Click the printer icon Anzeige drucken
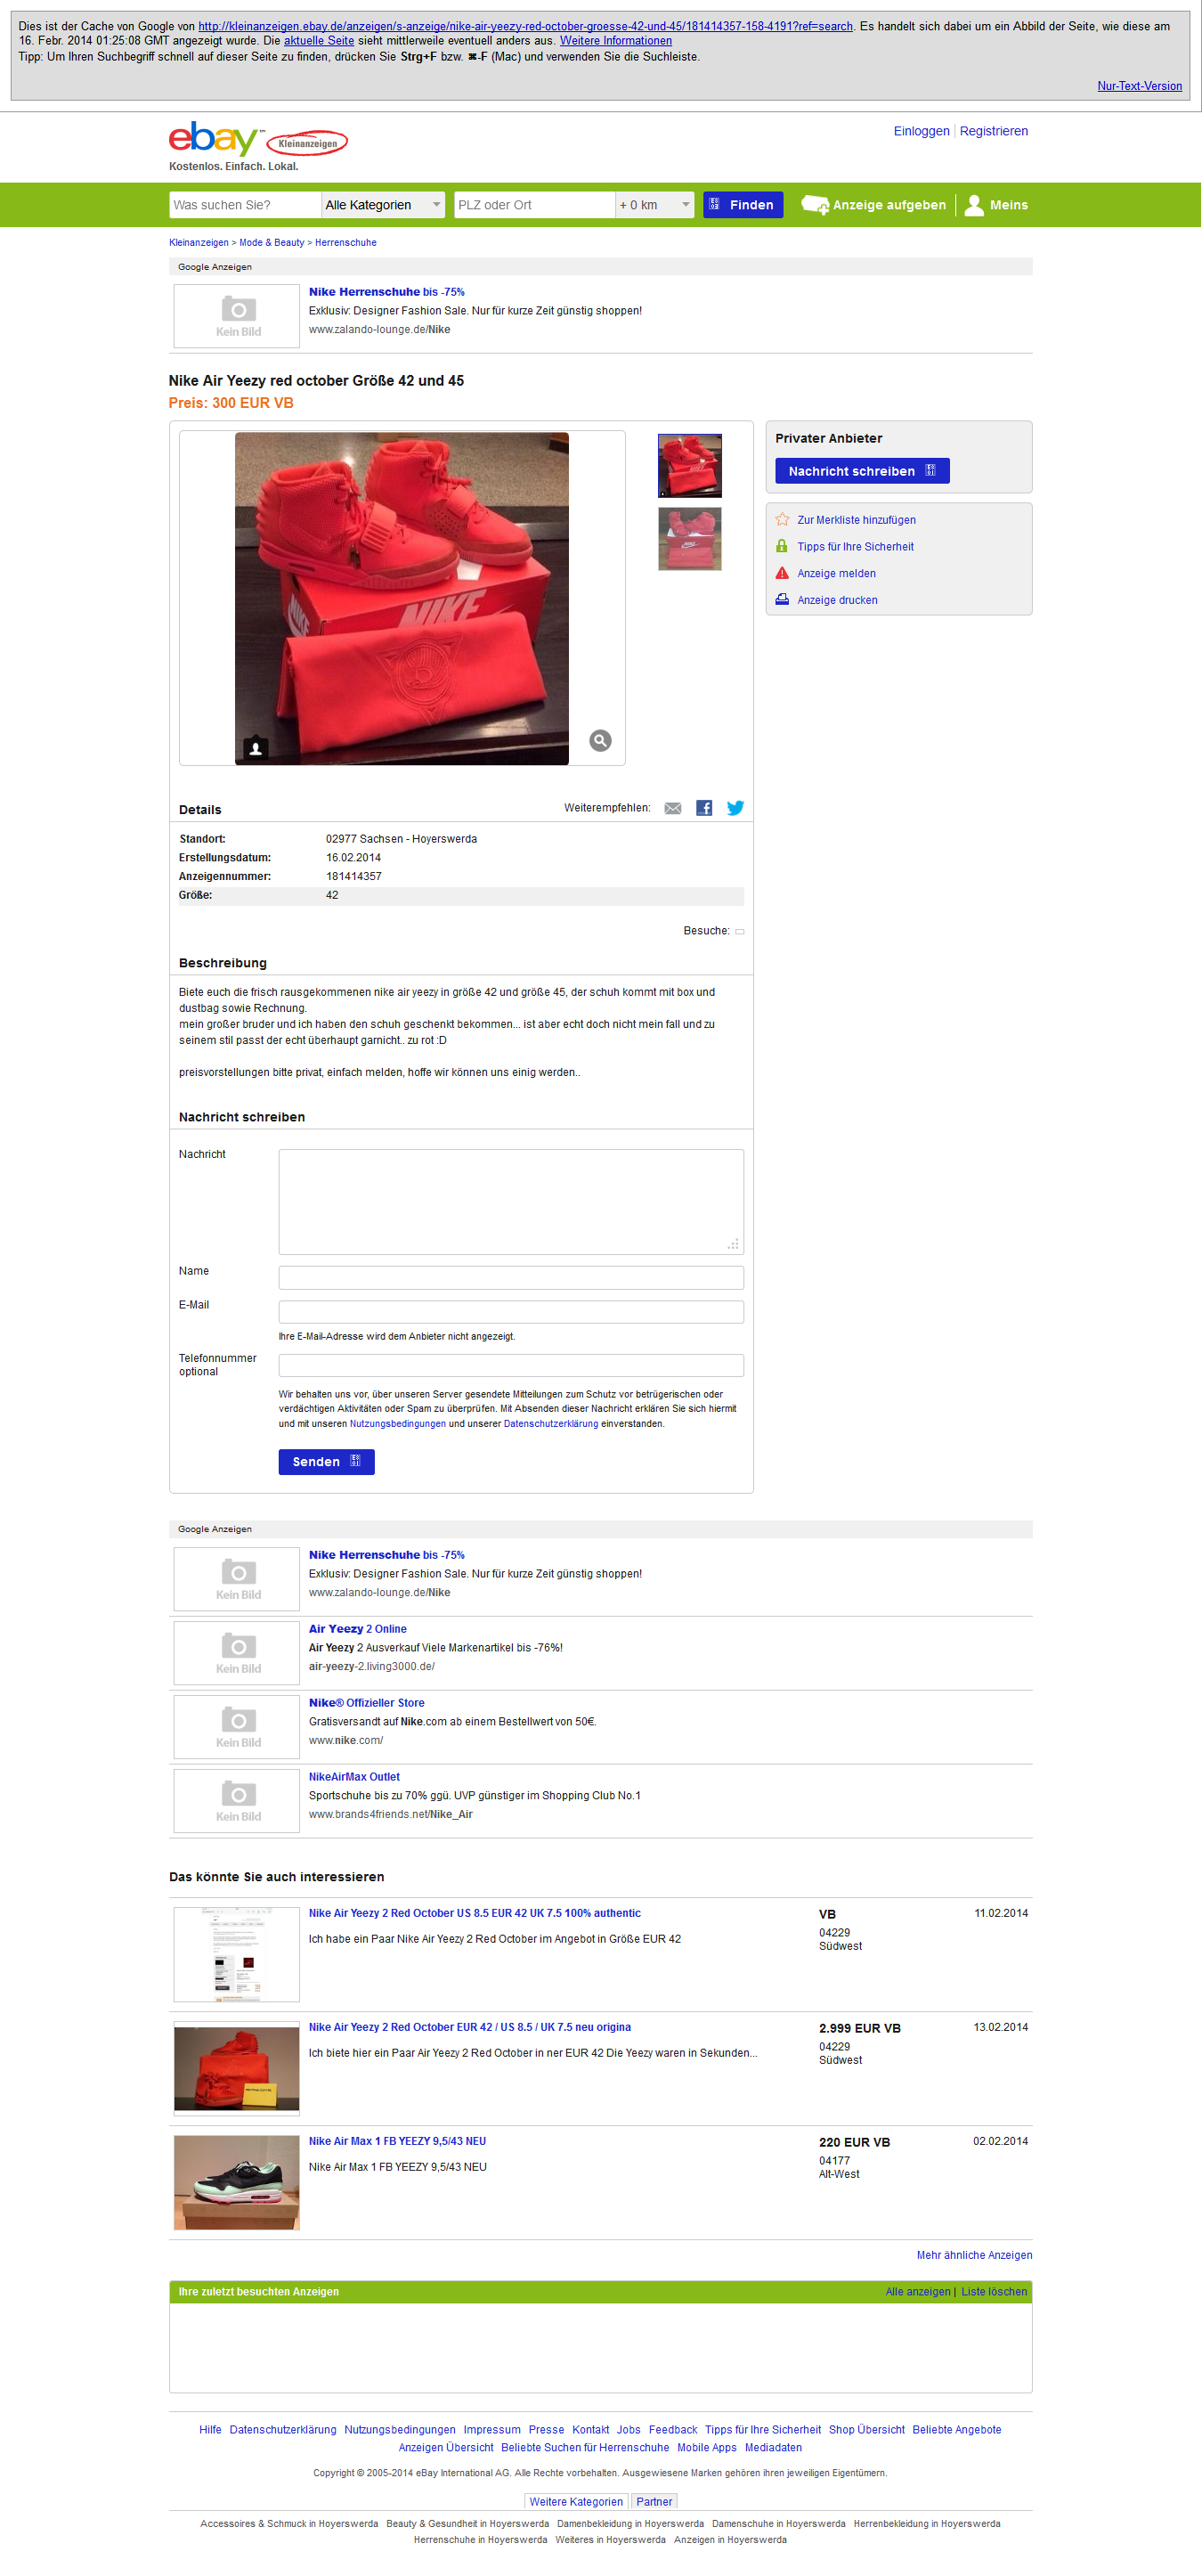Screen dimensions: 1202x2576 tap(782, 600)
